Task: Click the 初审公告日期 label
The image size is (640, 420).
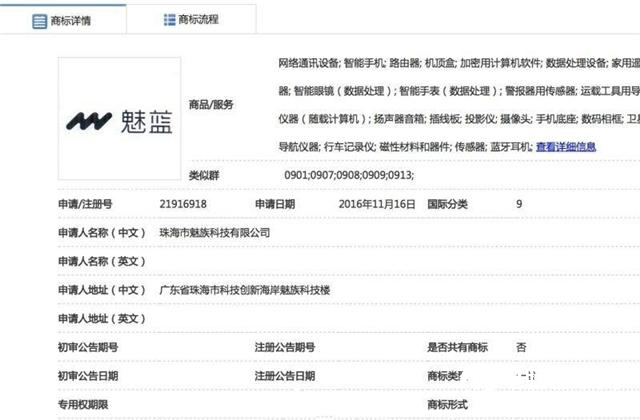Action: [x=88, y=376]
